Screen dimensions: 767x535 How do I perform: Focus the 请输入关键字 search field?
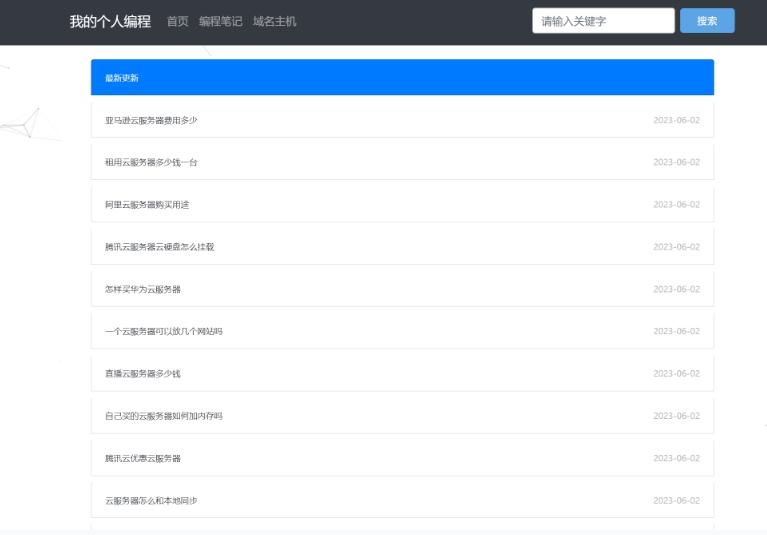[603, 21]
